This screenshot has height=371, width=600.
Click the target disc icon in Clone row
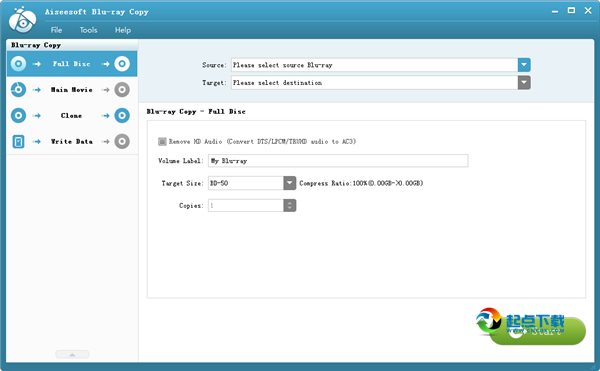(122, 116)
